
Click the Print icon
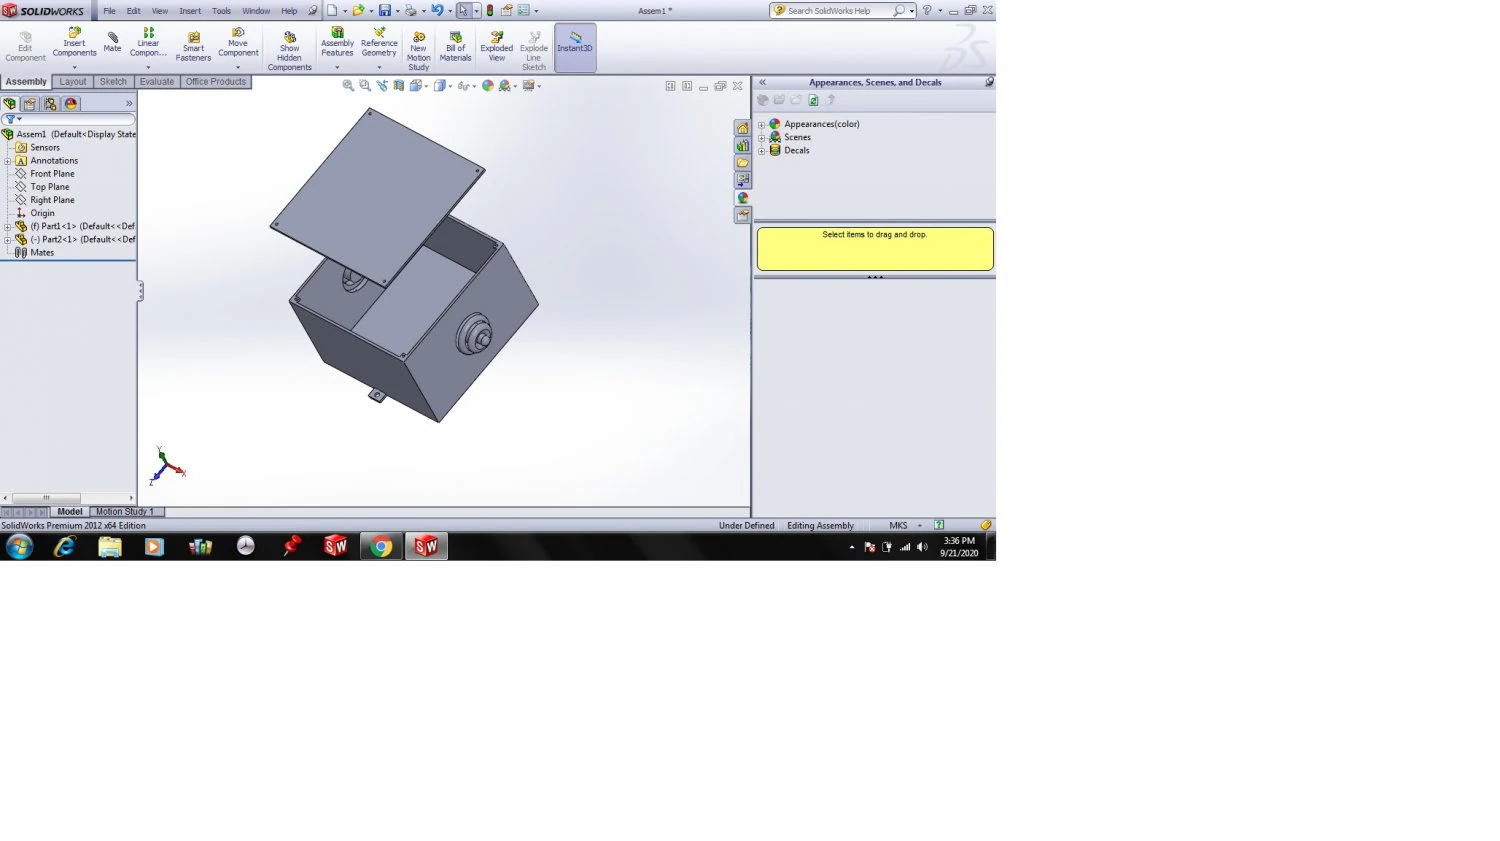[x=410, y=11]
